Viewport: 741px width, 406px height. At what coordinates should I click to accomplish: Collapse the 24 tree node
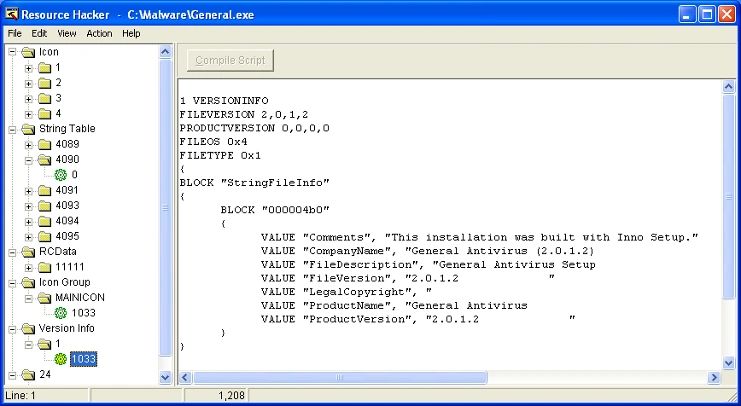tap(13, 375)
